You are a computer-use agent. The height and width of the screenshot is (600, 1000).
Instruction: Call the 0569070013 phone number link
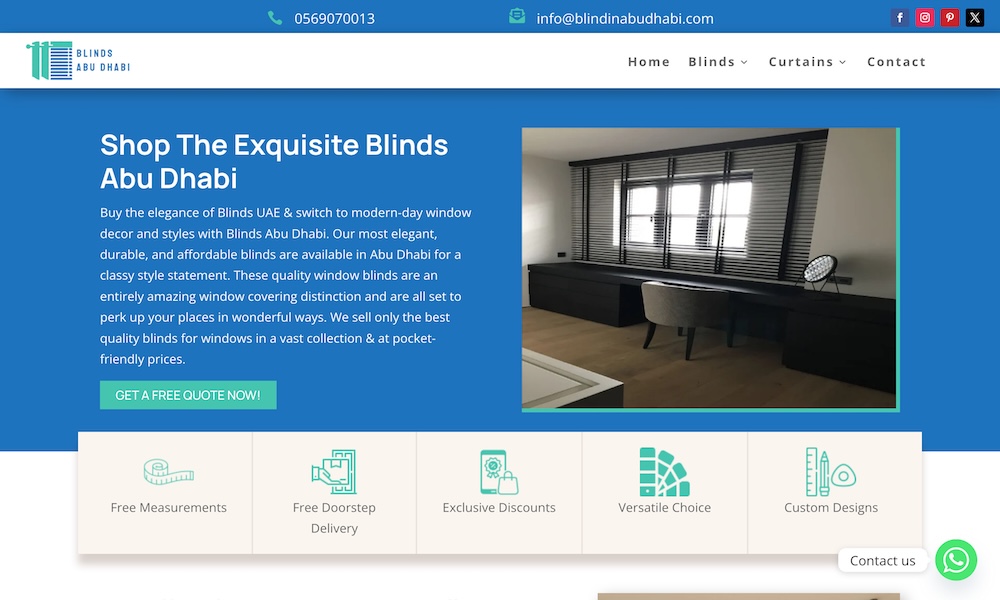click(334, 18)
